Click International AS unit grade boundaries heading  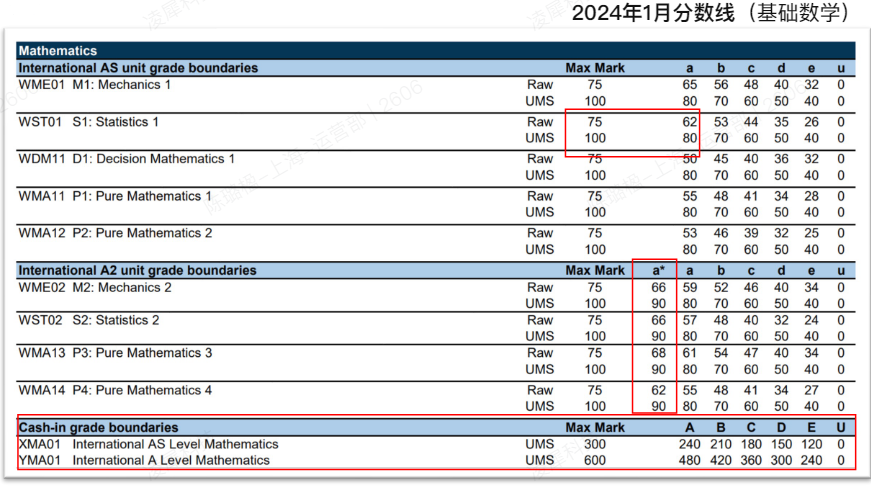[x=138, y=68]
